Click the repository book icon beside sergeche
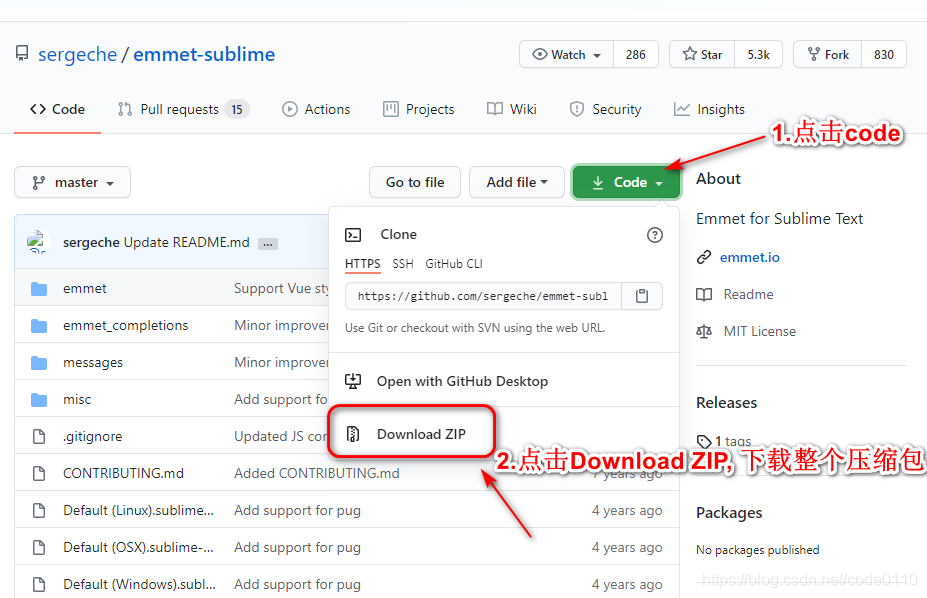This screenshot has height=598, width=927. click(22, 54)
